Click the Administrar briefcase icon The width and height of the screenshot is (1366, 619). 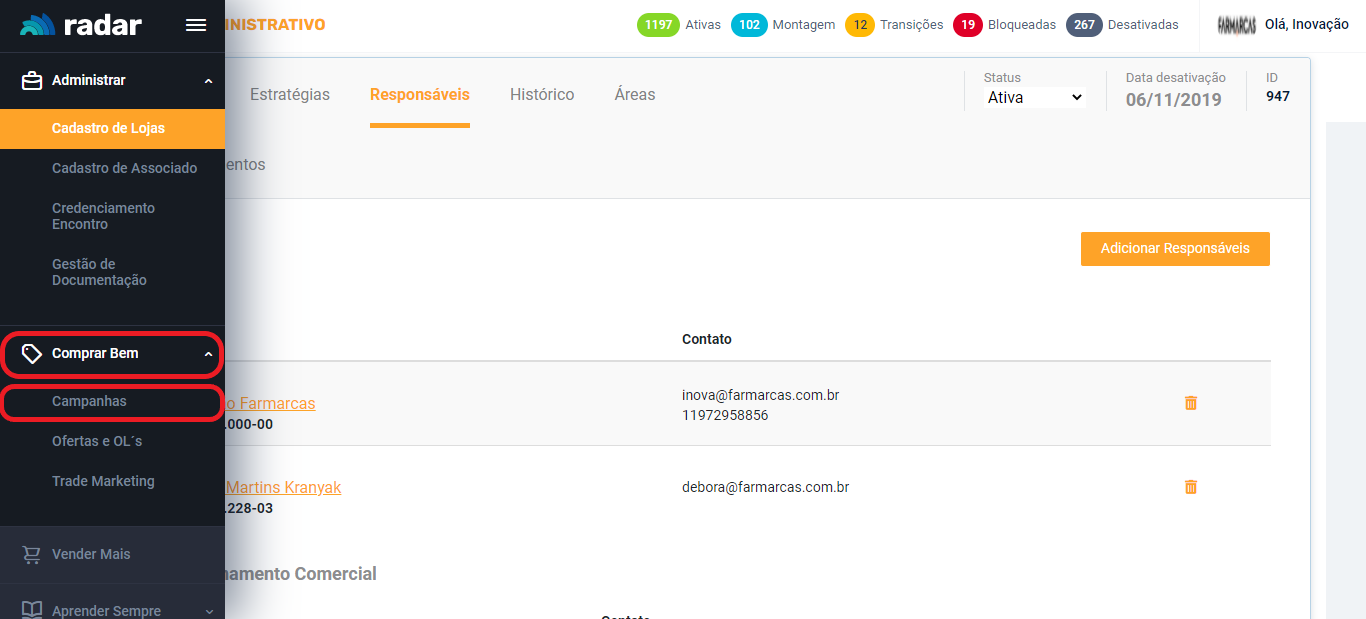pyautogui.click(x=32, y=80)
